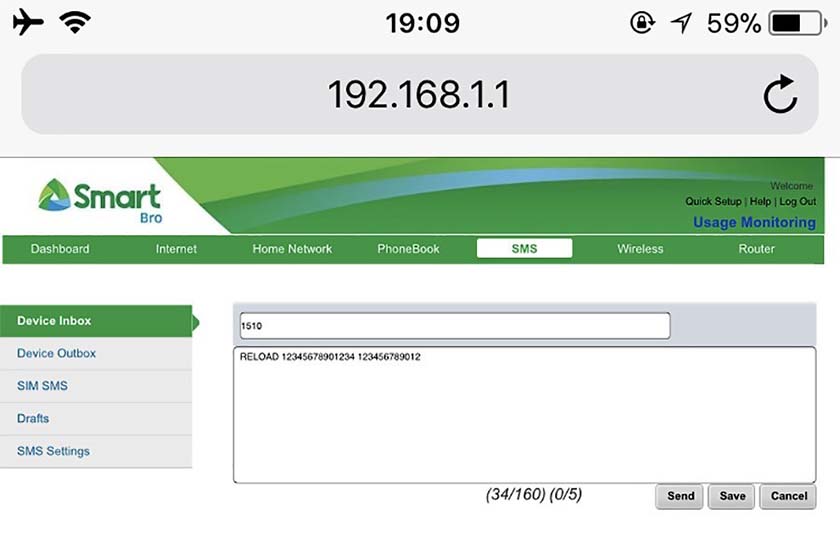Click the Cancel button
Viewport: 840px width, 546px height.
788,496
